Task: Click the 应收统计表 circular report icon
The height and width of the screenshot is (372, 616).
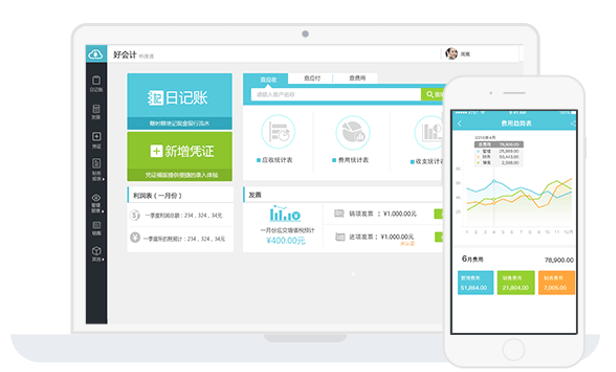Action: 278,132
